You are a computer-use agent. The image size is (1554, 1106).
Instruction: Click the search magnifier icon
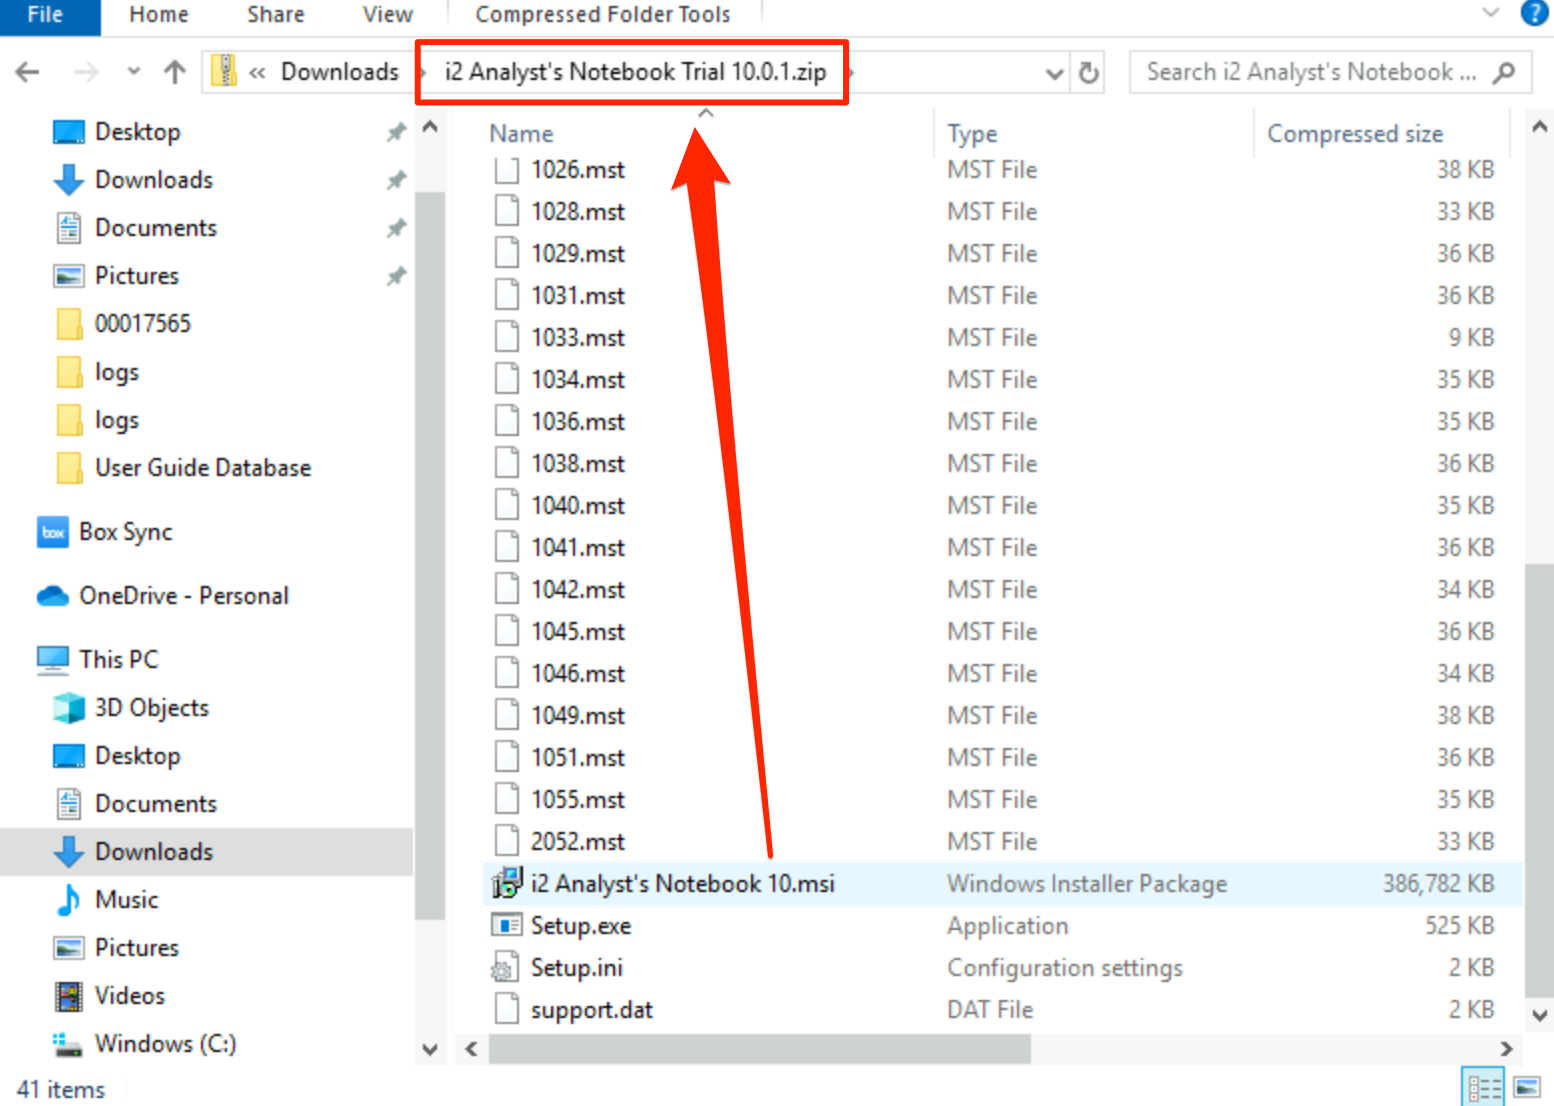1504,71
